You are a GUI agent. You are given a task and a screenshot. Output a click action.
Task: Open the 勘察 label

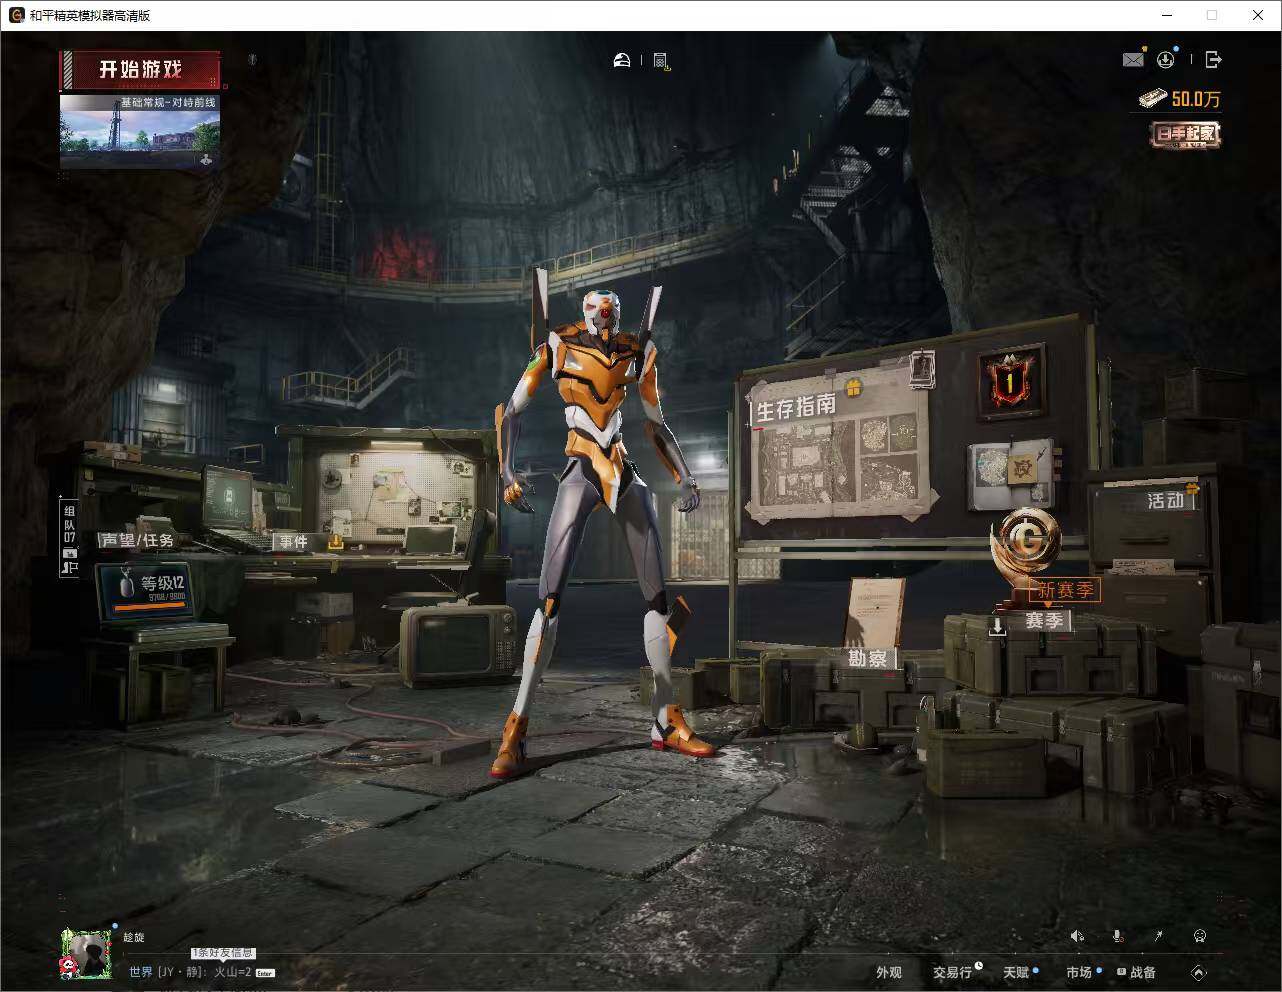[868, 658]
